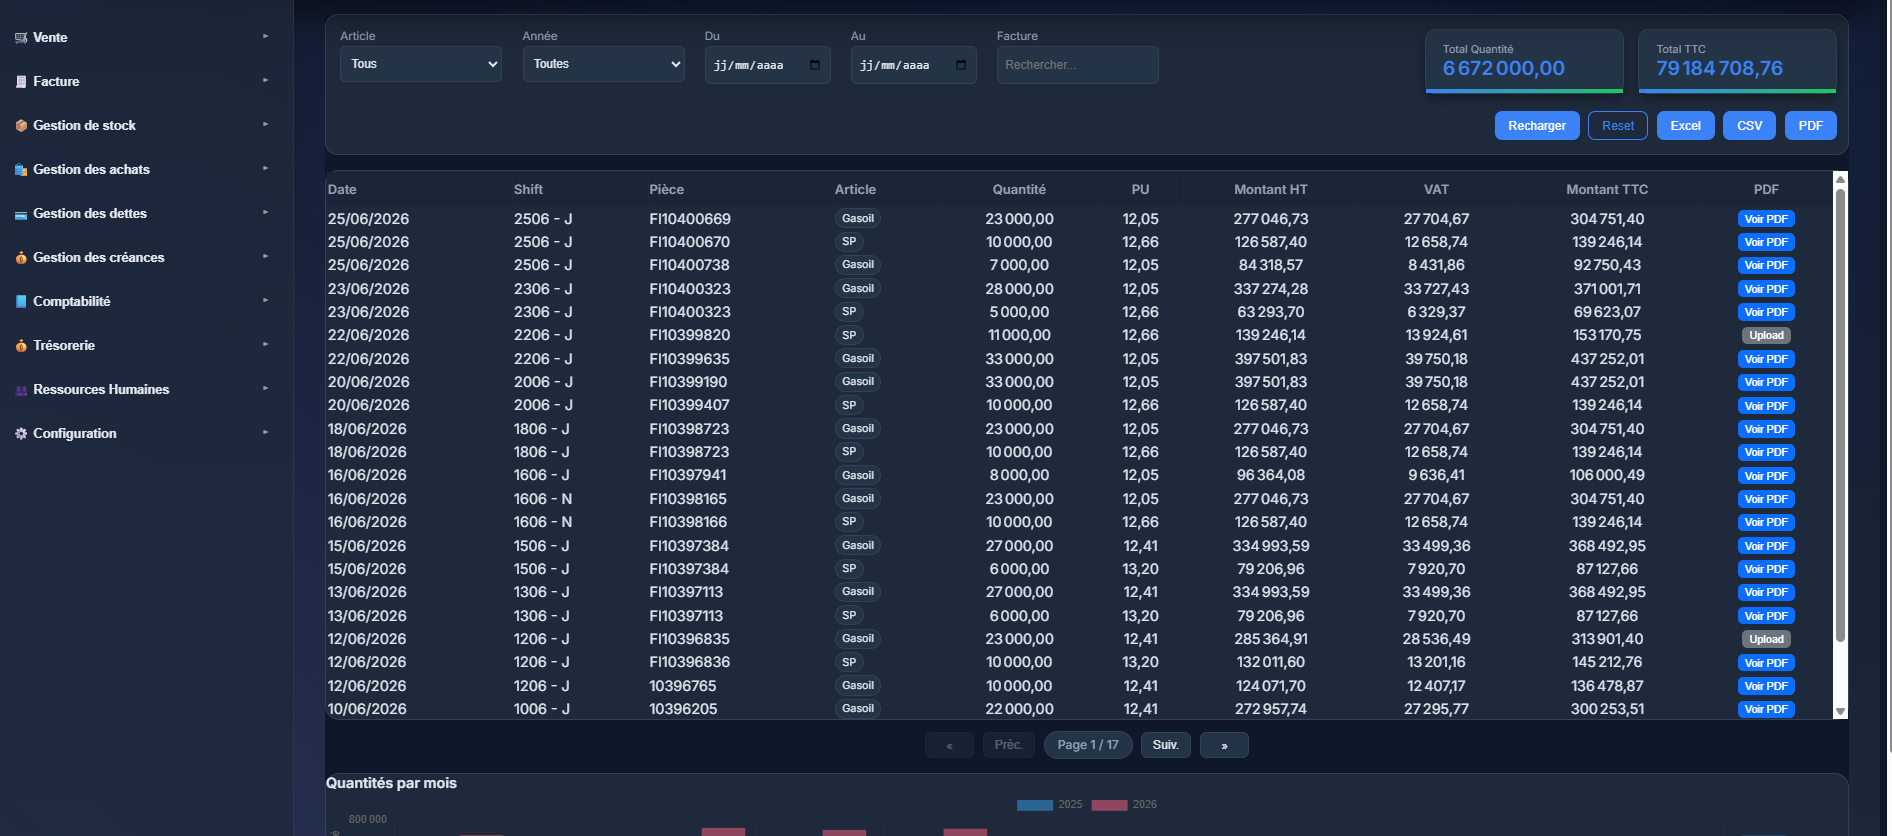Image resolution: width=1892 pixels, height=836 pixels.
Task: Click the Reset filters button
Action: (1618, 126)
